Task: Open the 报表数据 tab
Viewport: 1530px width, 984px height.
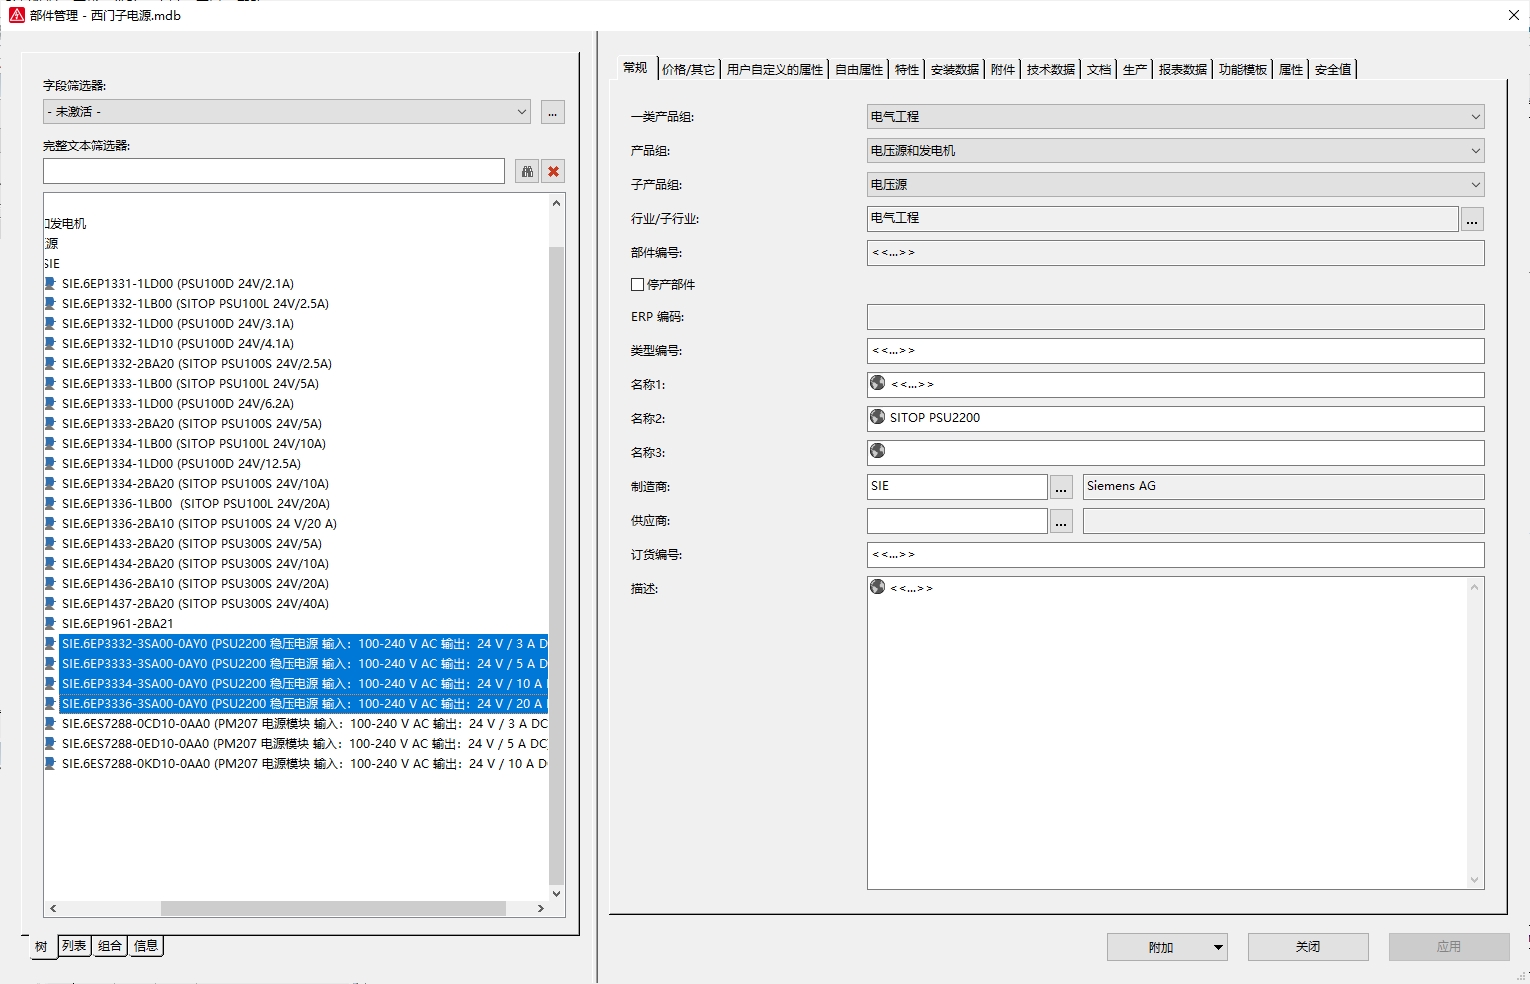Action: point(1183,69)
